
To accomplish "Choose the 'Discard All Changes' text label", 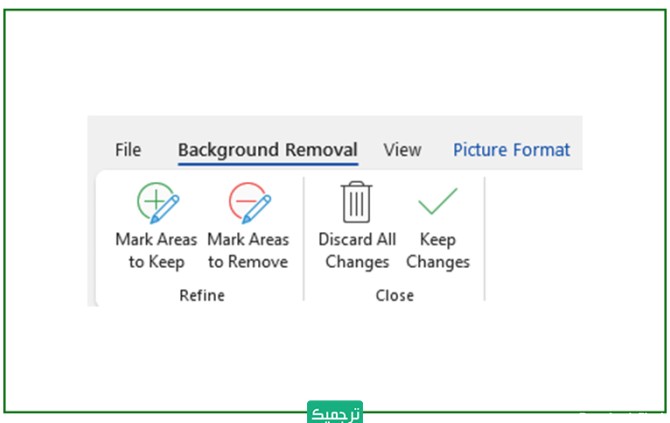I will click(x=357, y=251).
